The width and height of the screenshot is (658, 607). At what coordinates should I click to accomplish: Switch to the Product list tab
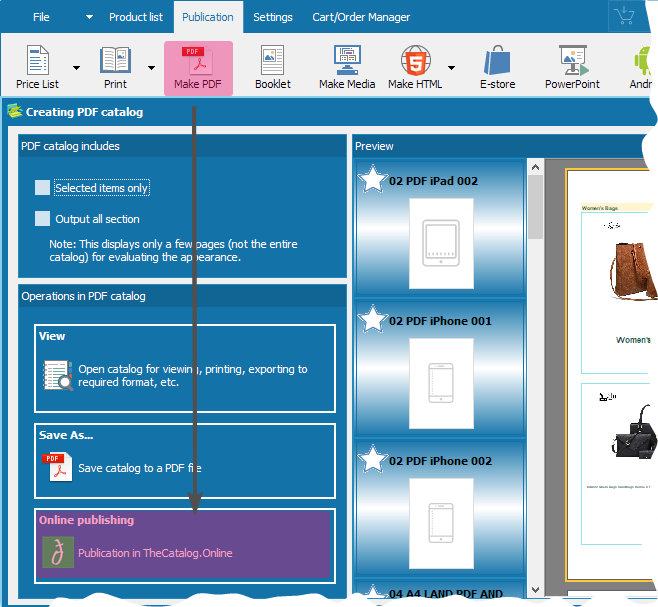[136, 17]
